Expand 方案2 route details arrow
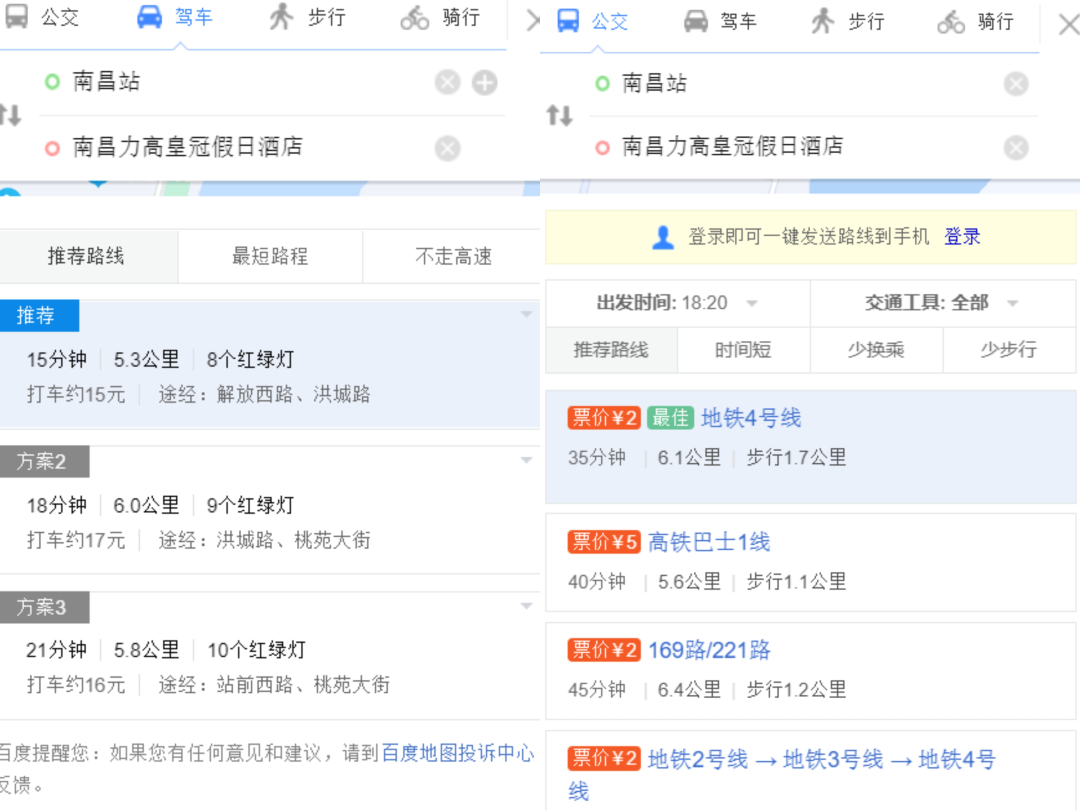 click(527, 459)
